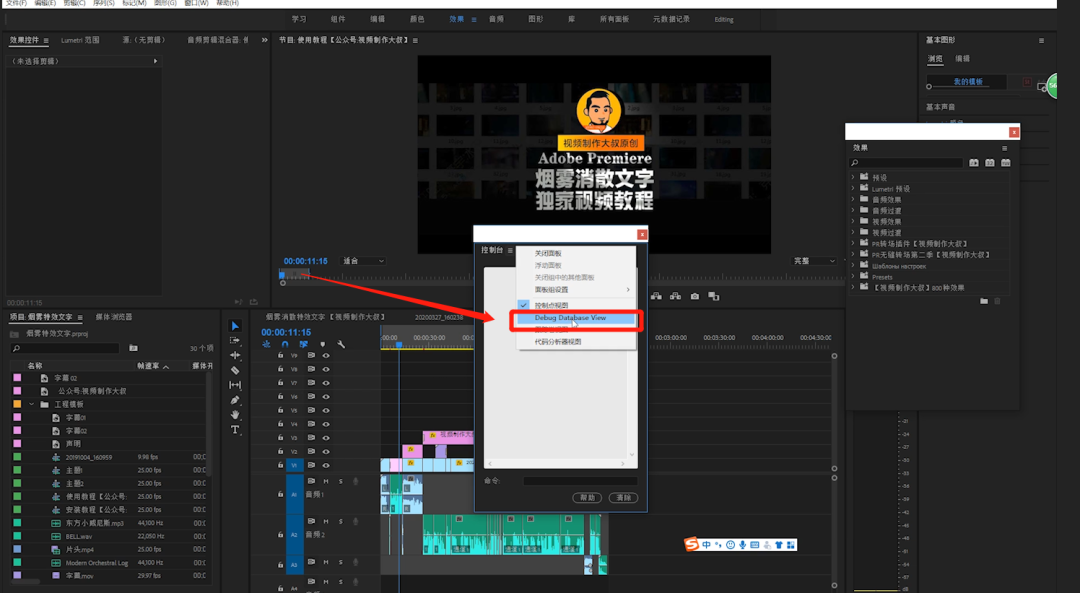Toggle nest sequence insert icon in timeline
The width and height of the screenshot is (1080, 593).
point(266,344)
